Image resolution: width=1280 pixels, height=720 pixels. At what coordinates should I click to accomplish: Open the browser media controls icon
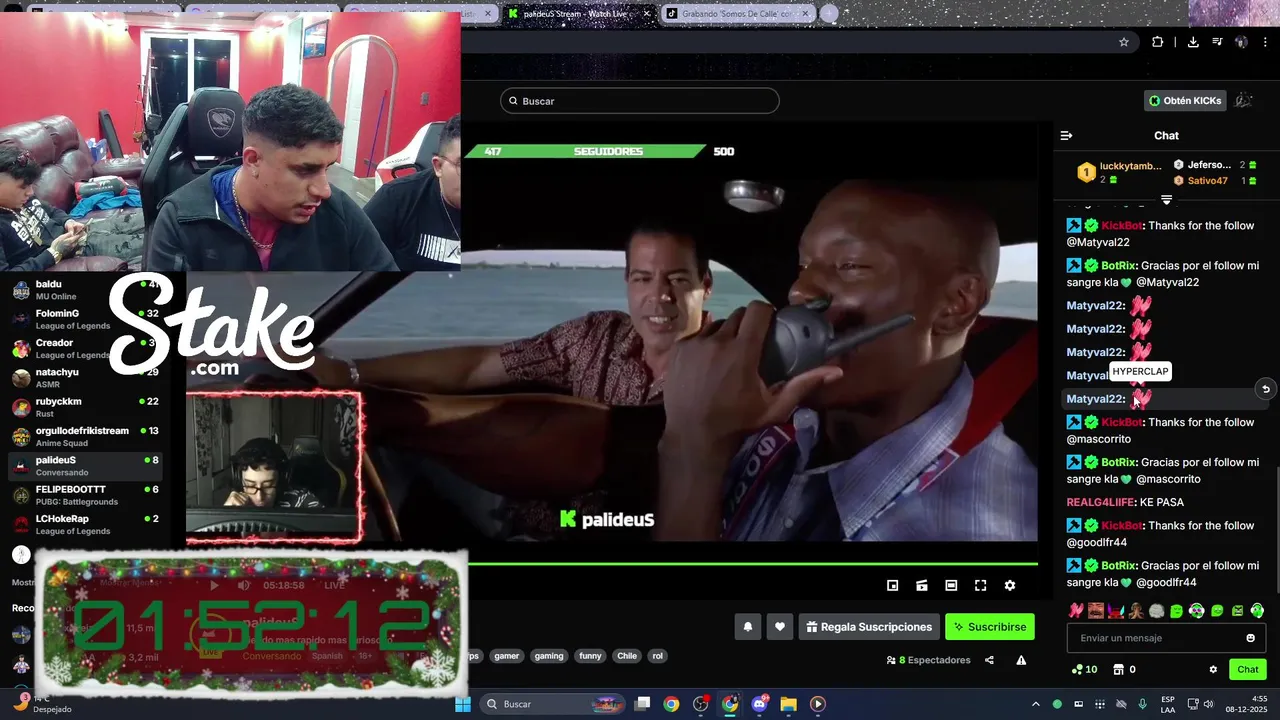[x=1217, y=42]
